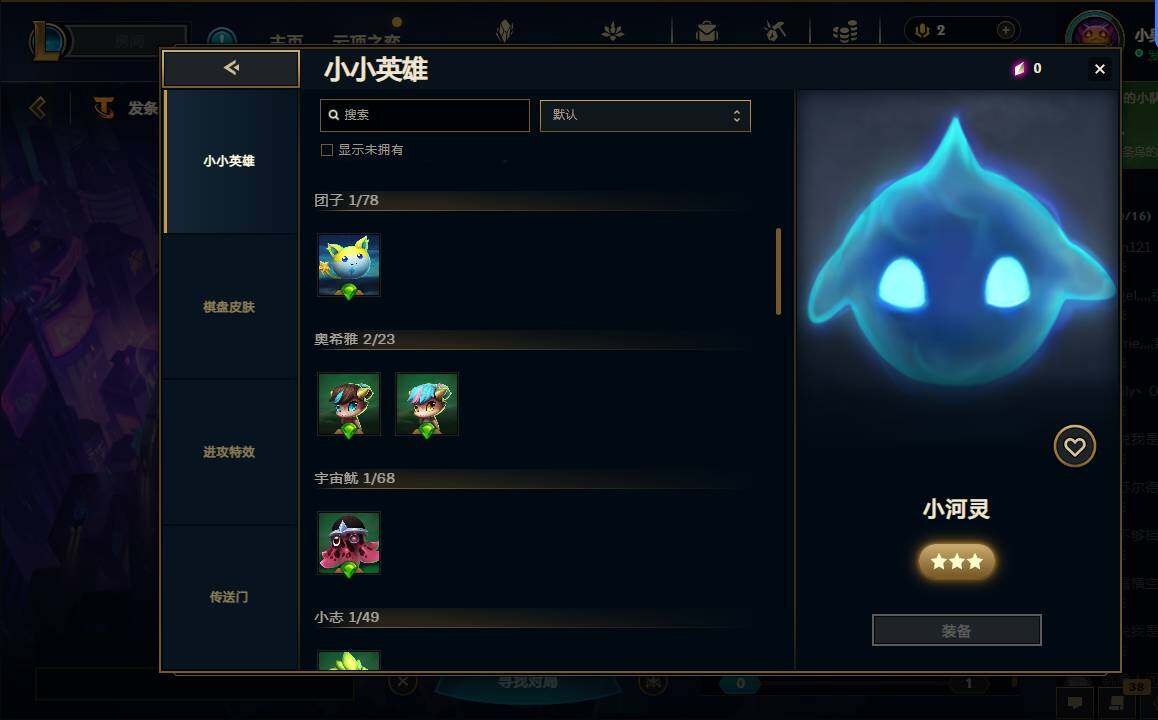Focus the 搜索 search field

point(425,115)
